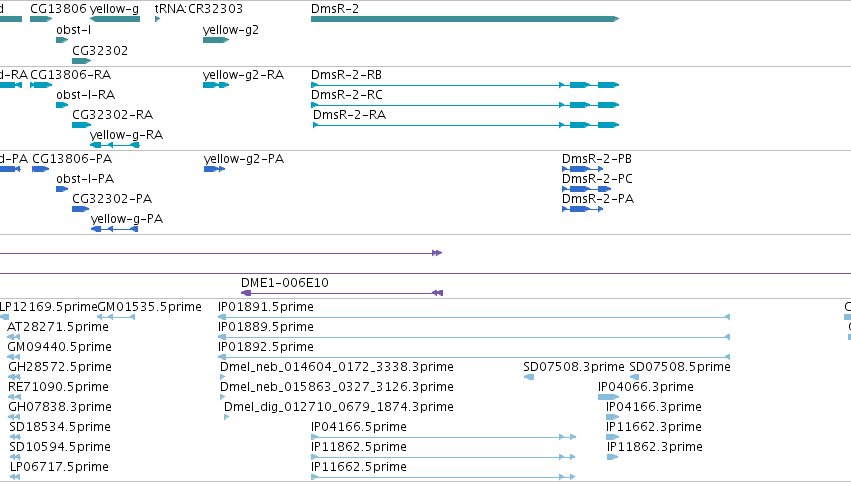Click the CG13806-RA transcript label
The height and width of the screenshot is (482, 851).
[x=71, y=75]
